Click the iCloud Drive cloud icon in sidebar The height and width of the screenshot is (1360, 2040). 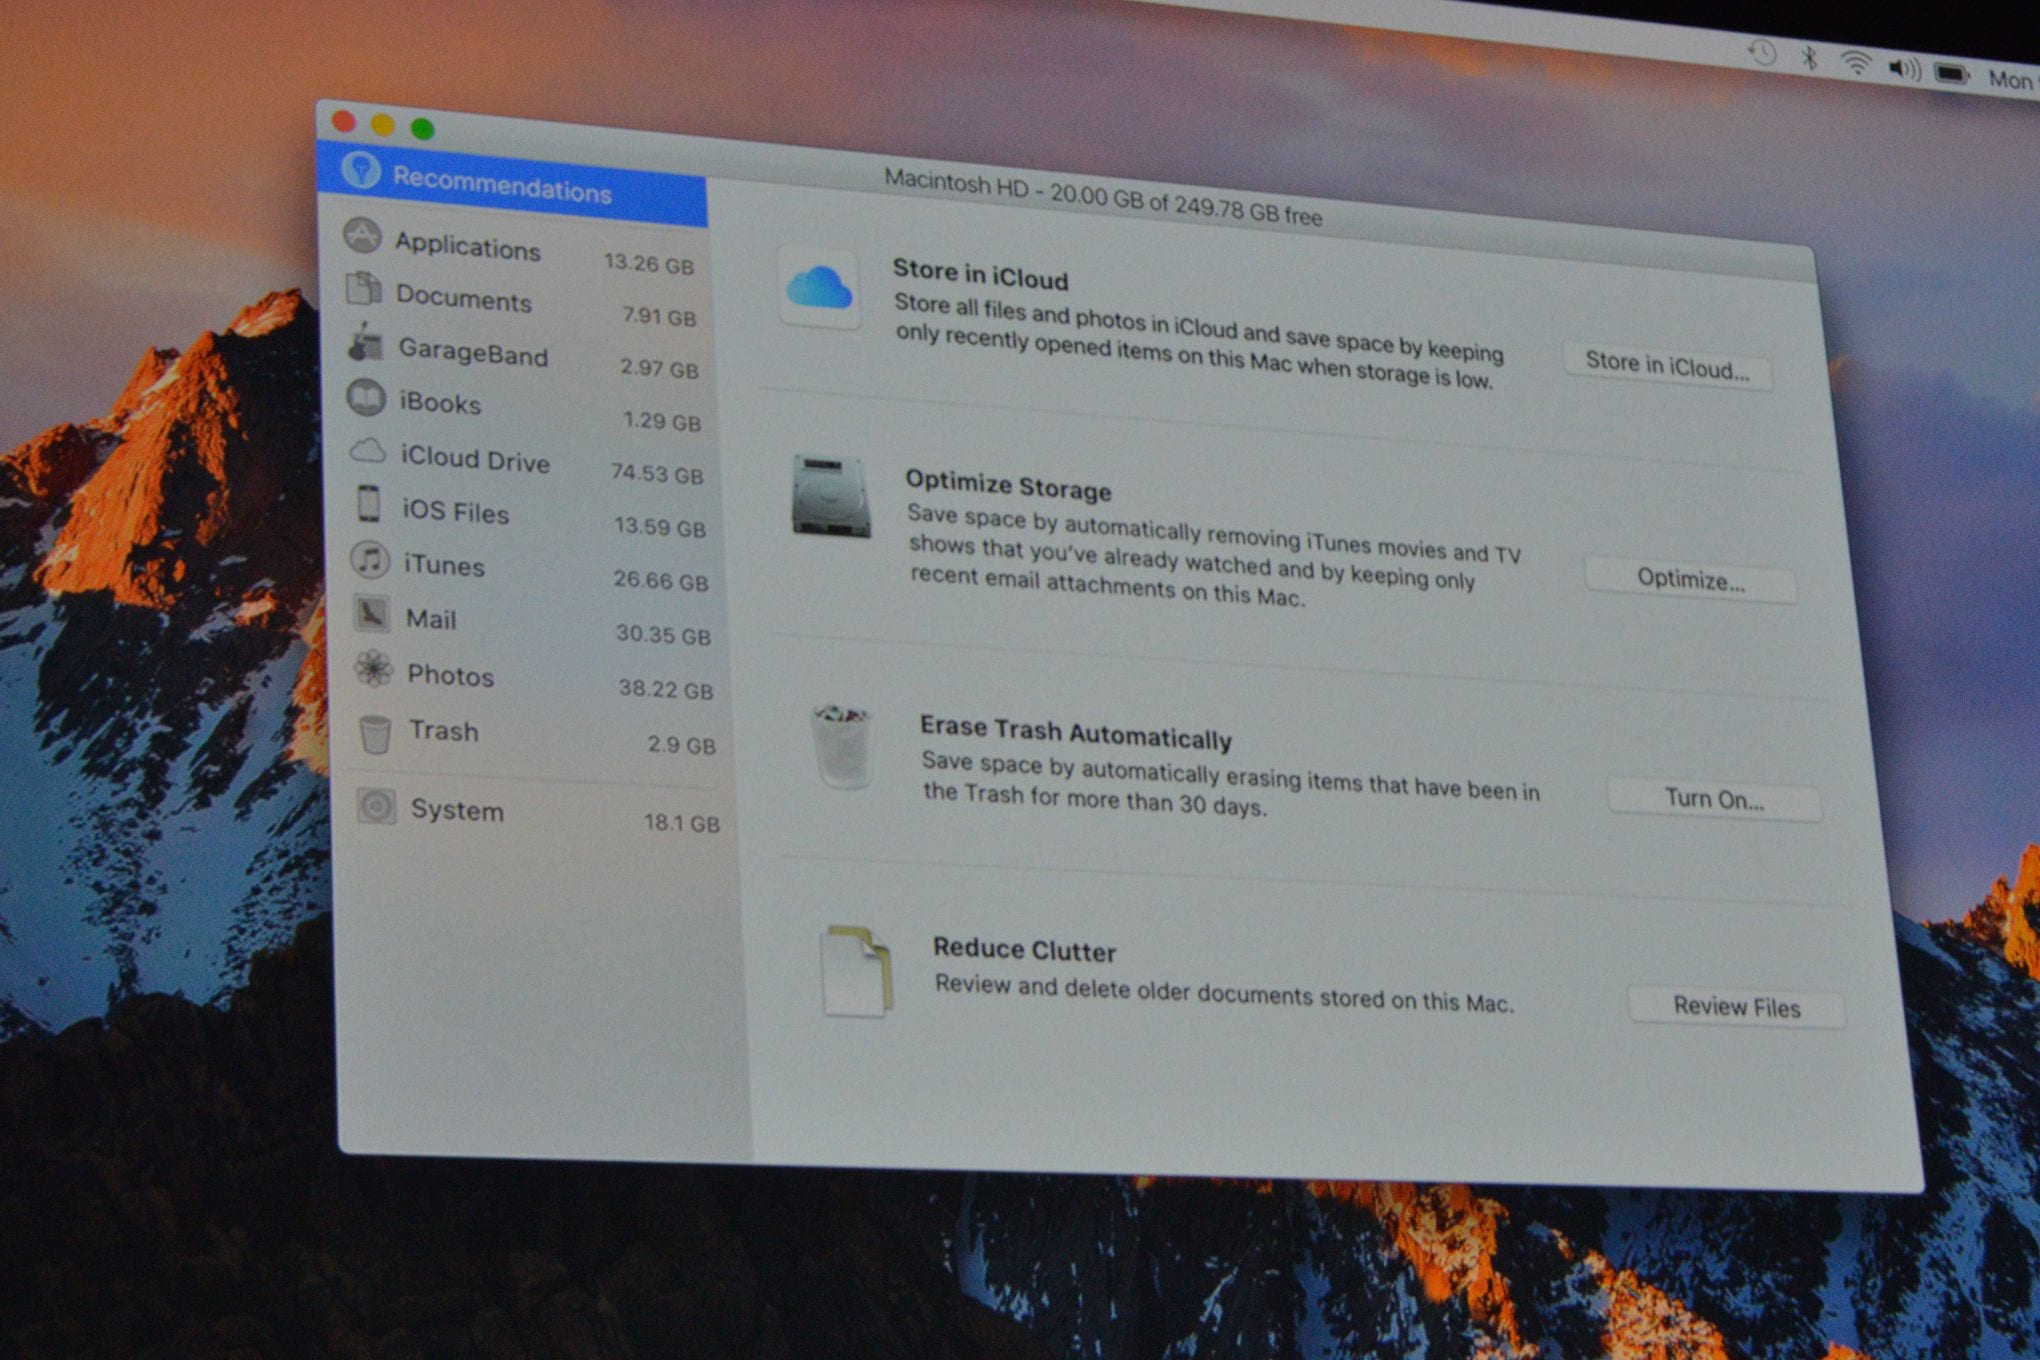[368, 451]
